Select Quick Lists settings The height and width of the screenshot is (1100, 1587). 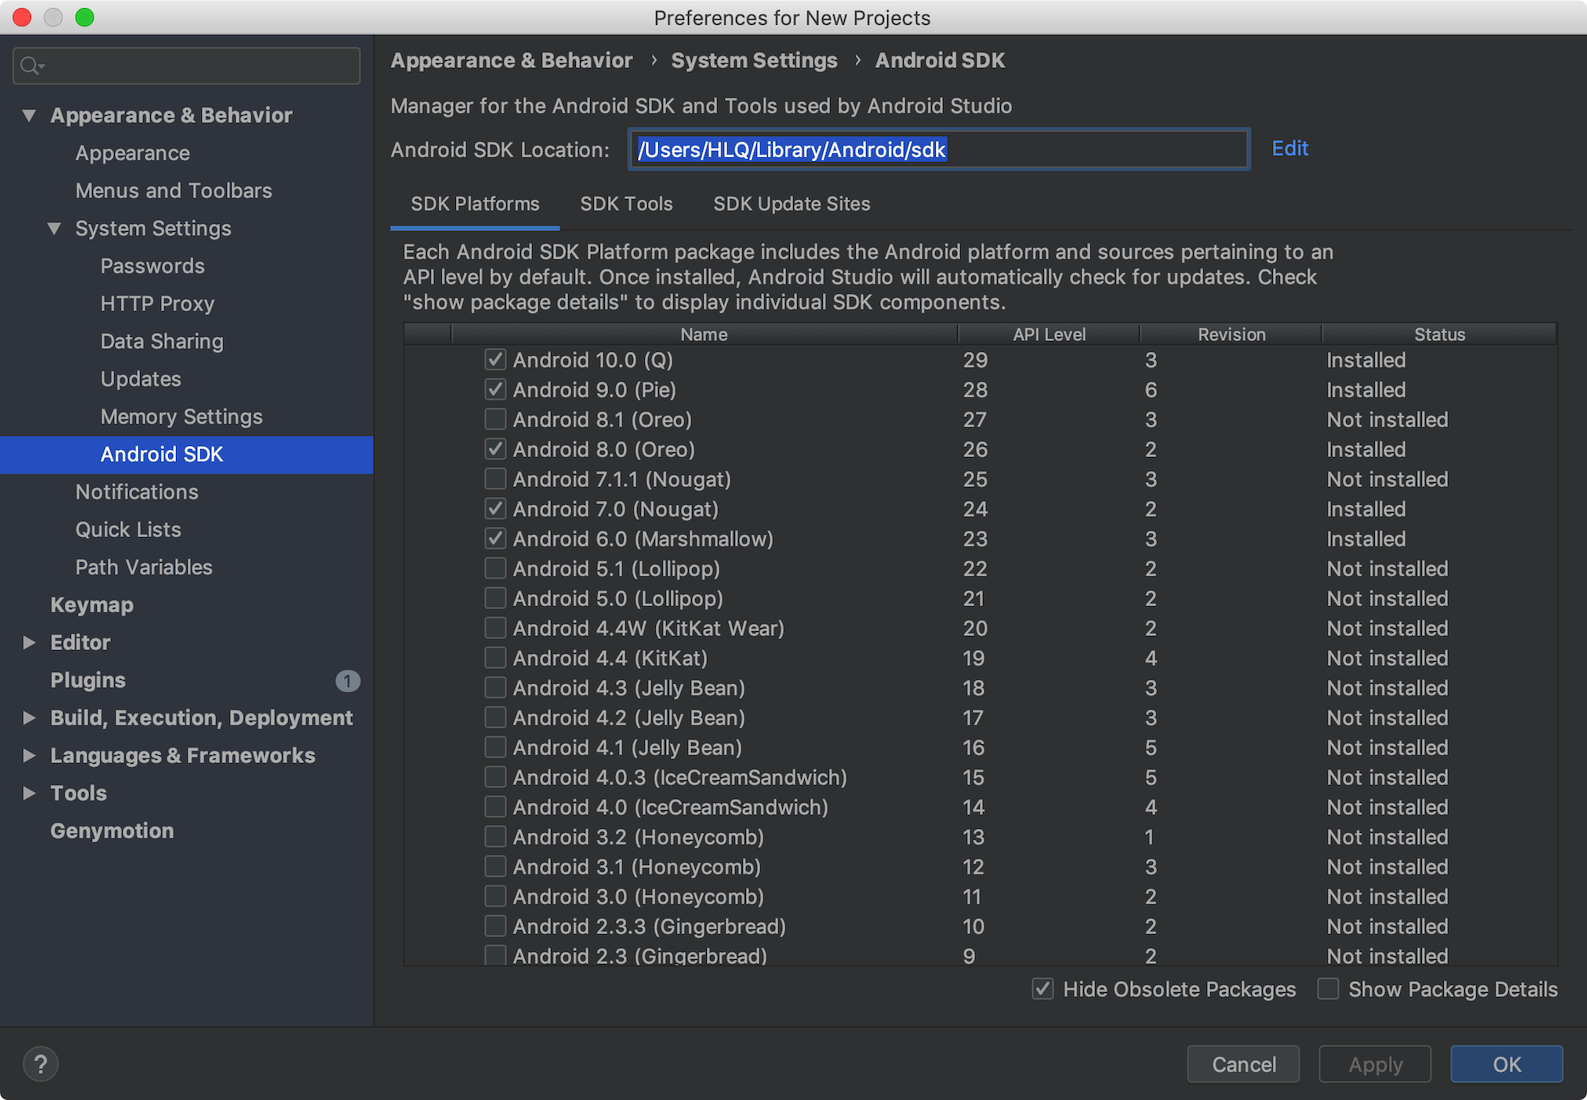(128, 530)
